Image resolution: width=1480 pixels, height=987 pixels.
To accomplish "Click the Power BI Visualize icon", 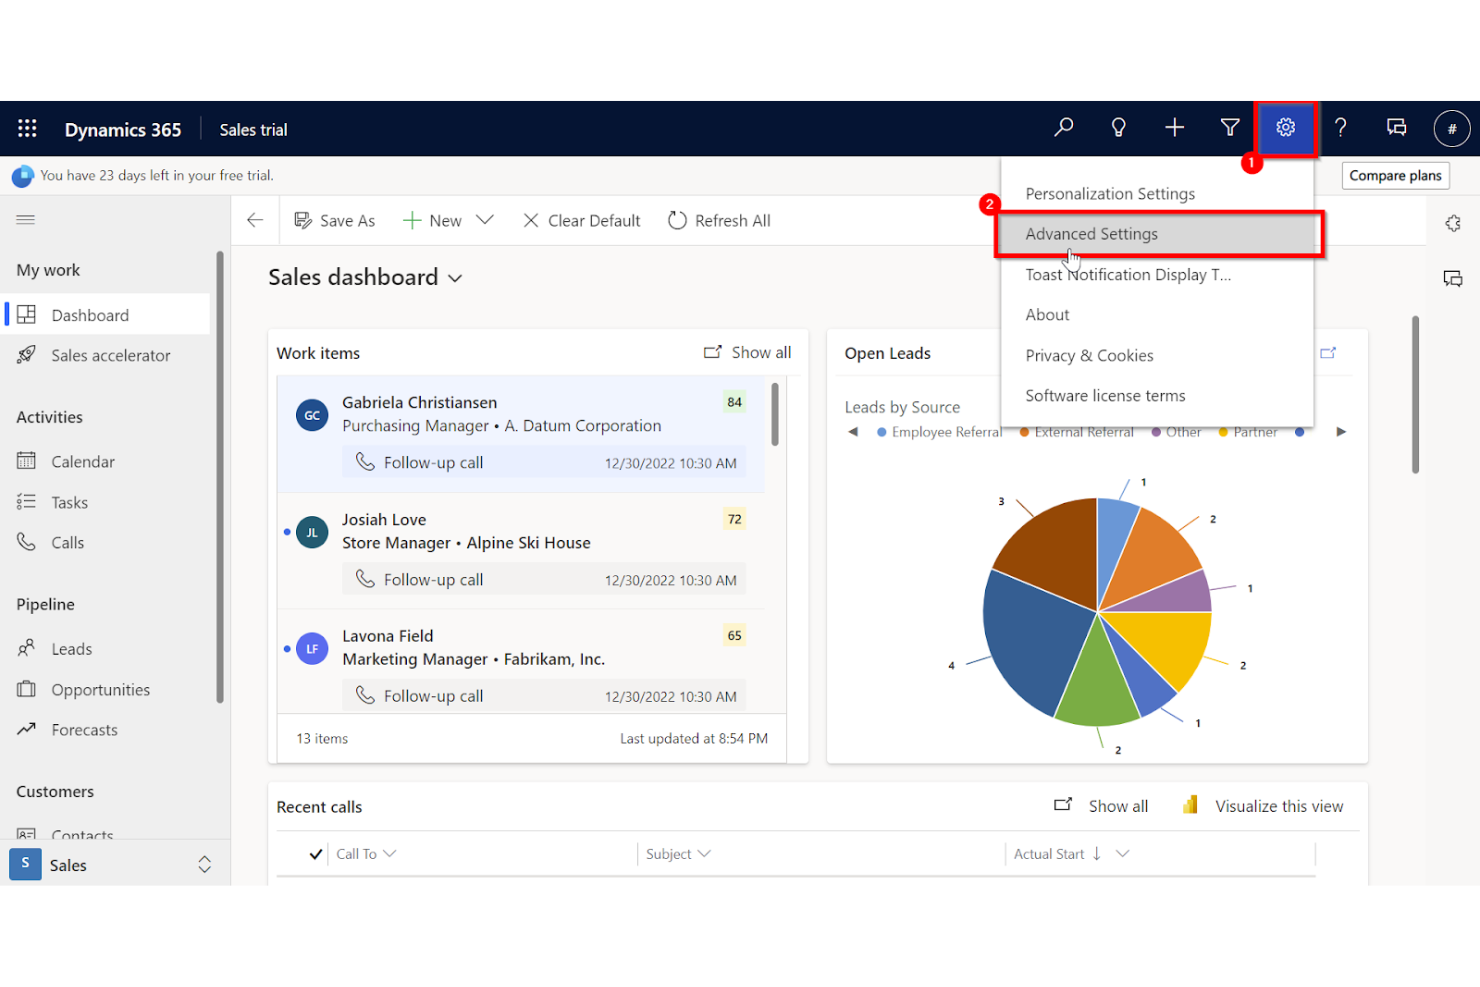I will tap(1190, 805).
